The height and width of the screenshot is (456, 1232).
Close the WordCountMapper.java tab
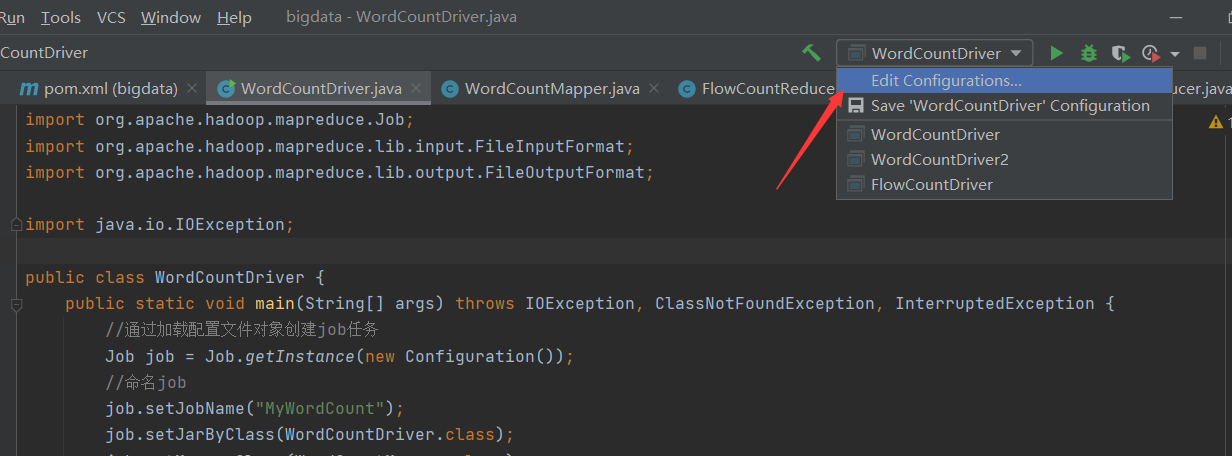(654, 89)
